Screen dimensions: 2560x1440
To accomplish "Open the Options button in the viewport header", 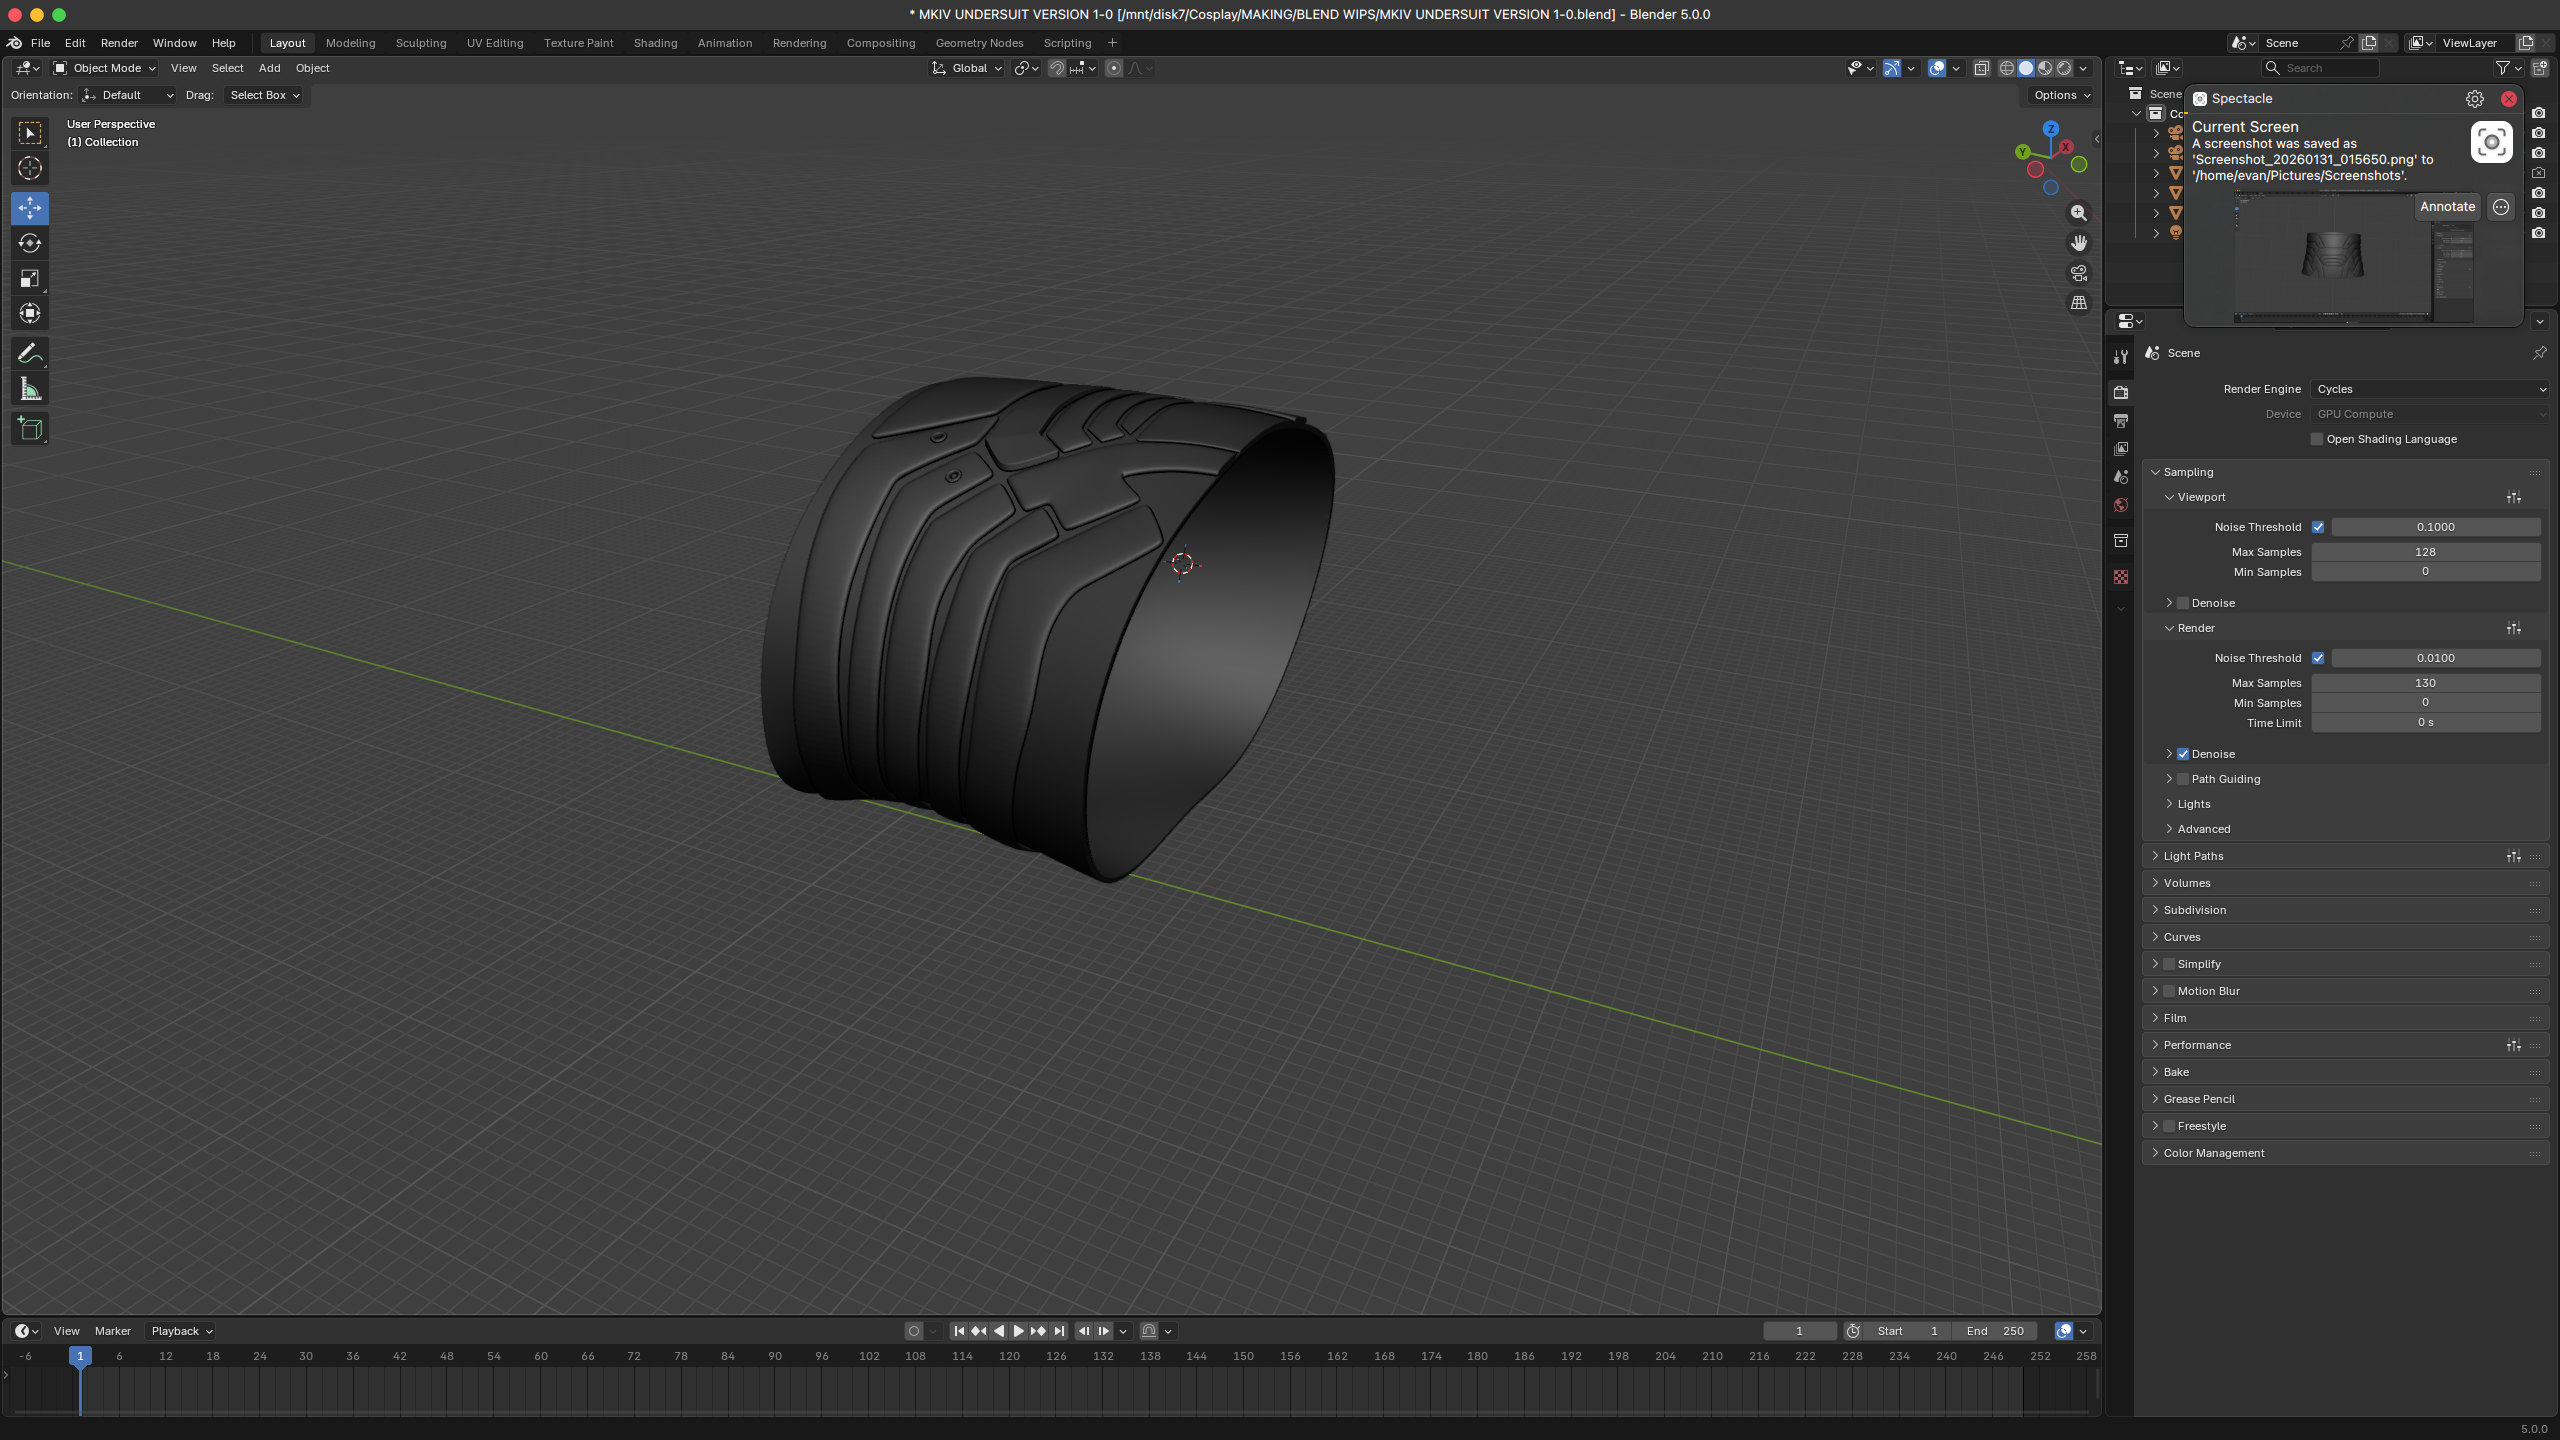I will click(2057, 95).
